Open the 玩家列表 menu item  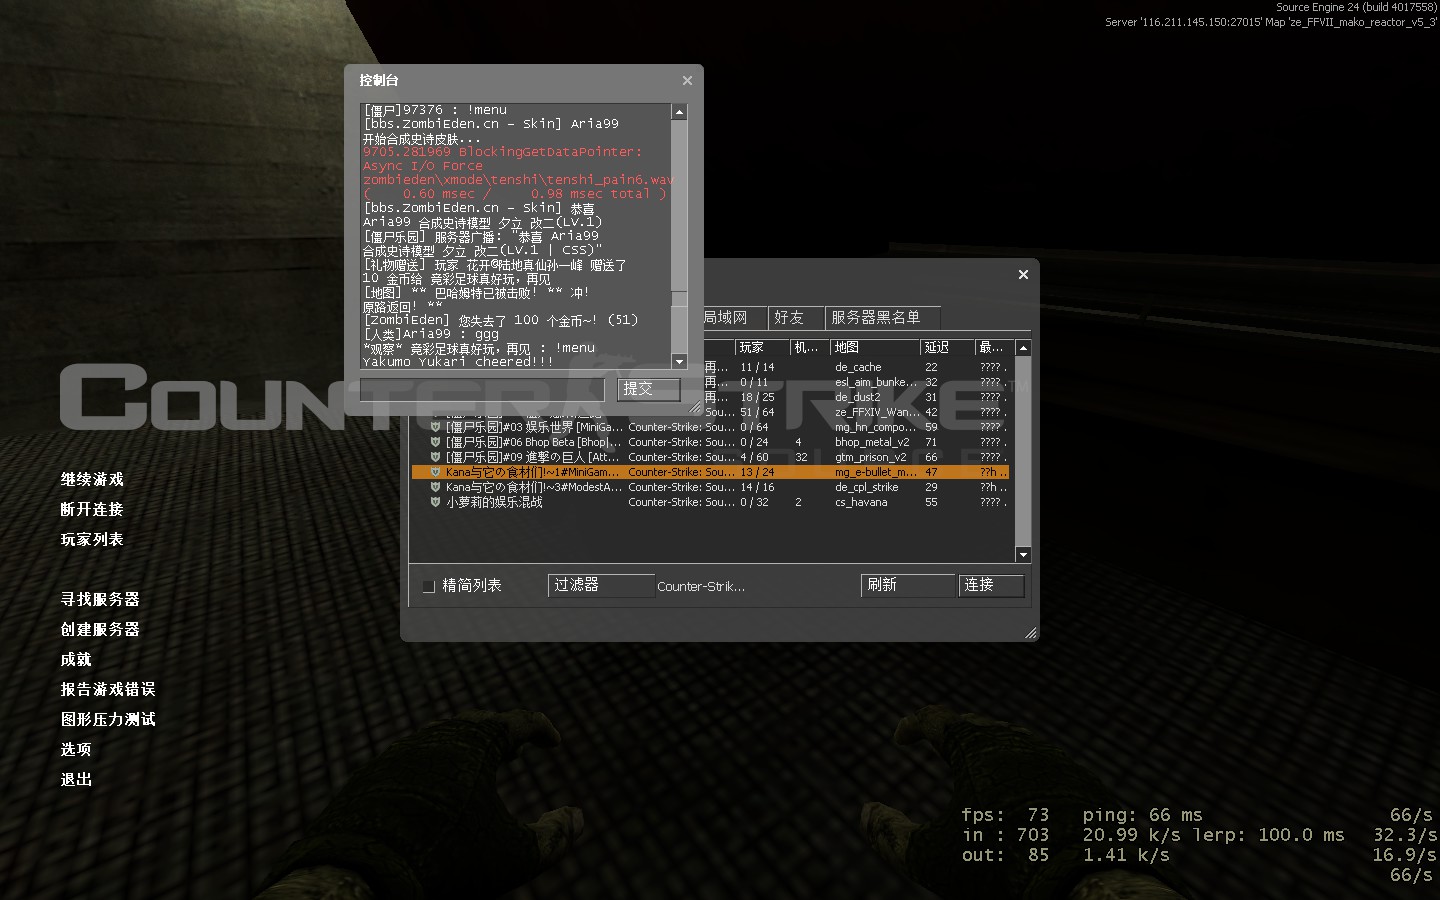92,540
